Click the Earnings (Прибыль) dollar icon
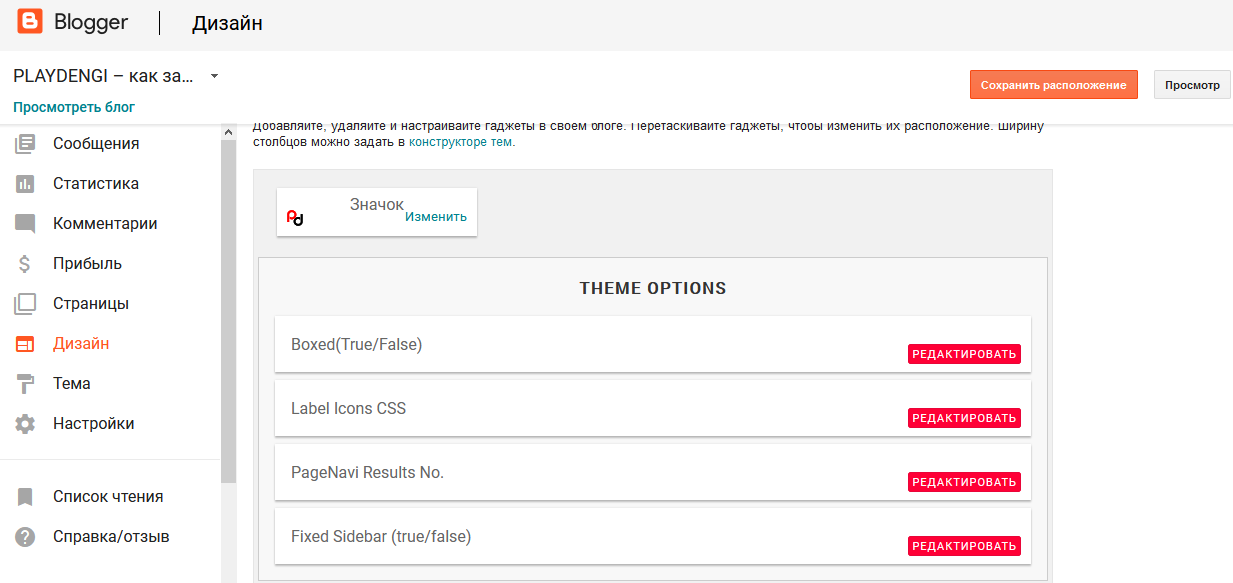This screenshot has width=1233, height=583. (25, 264)
